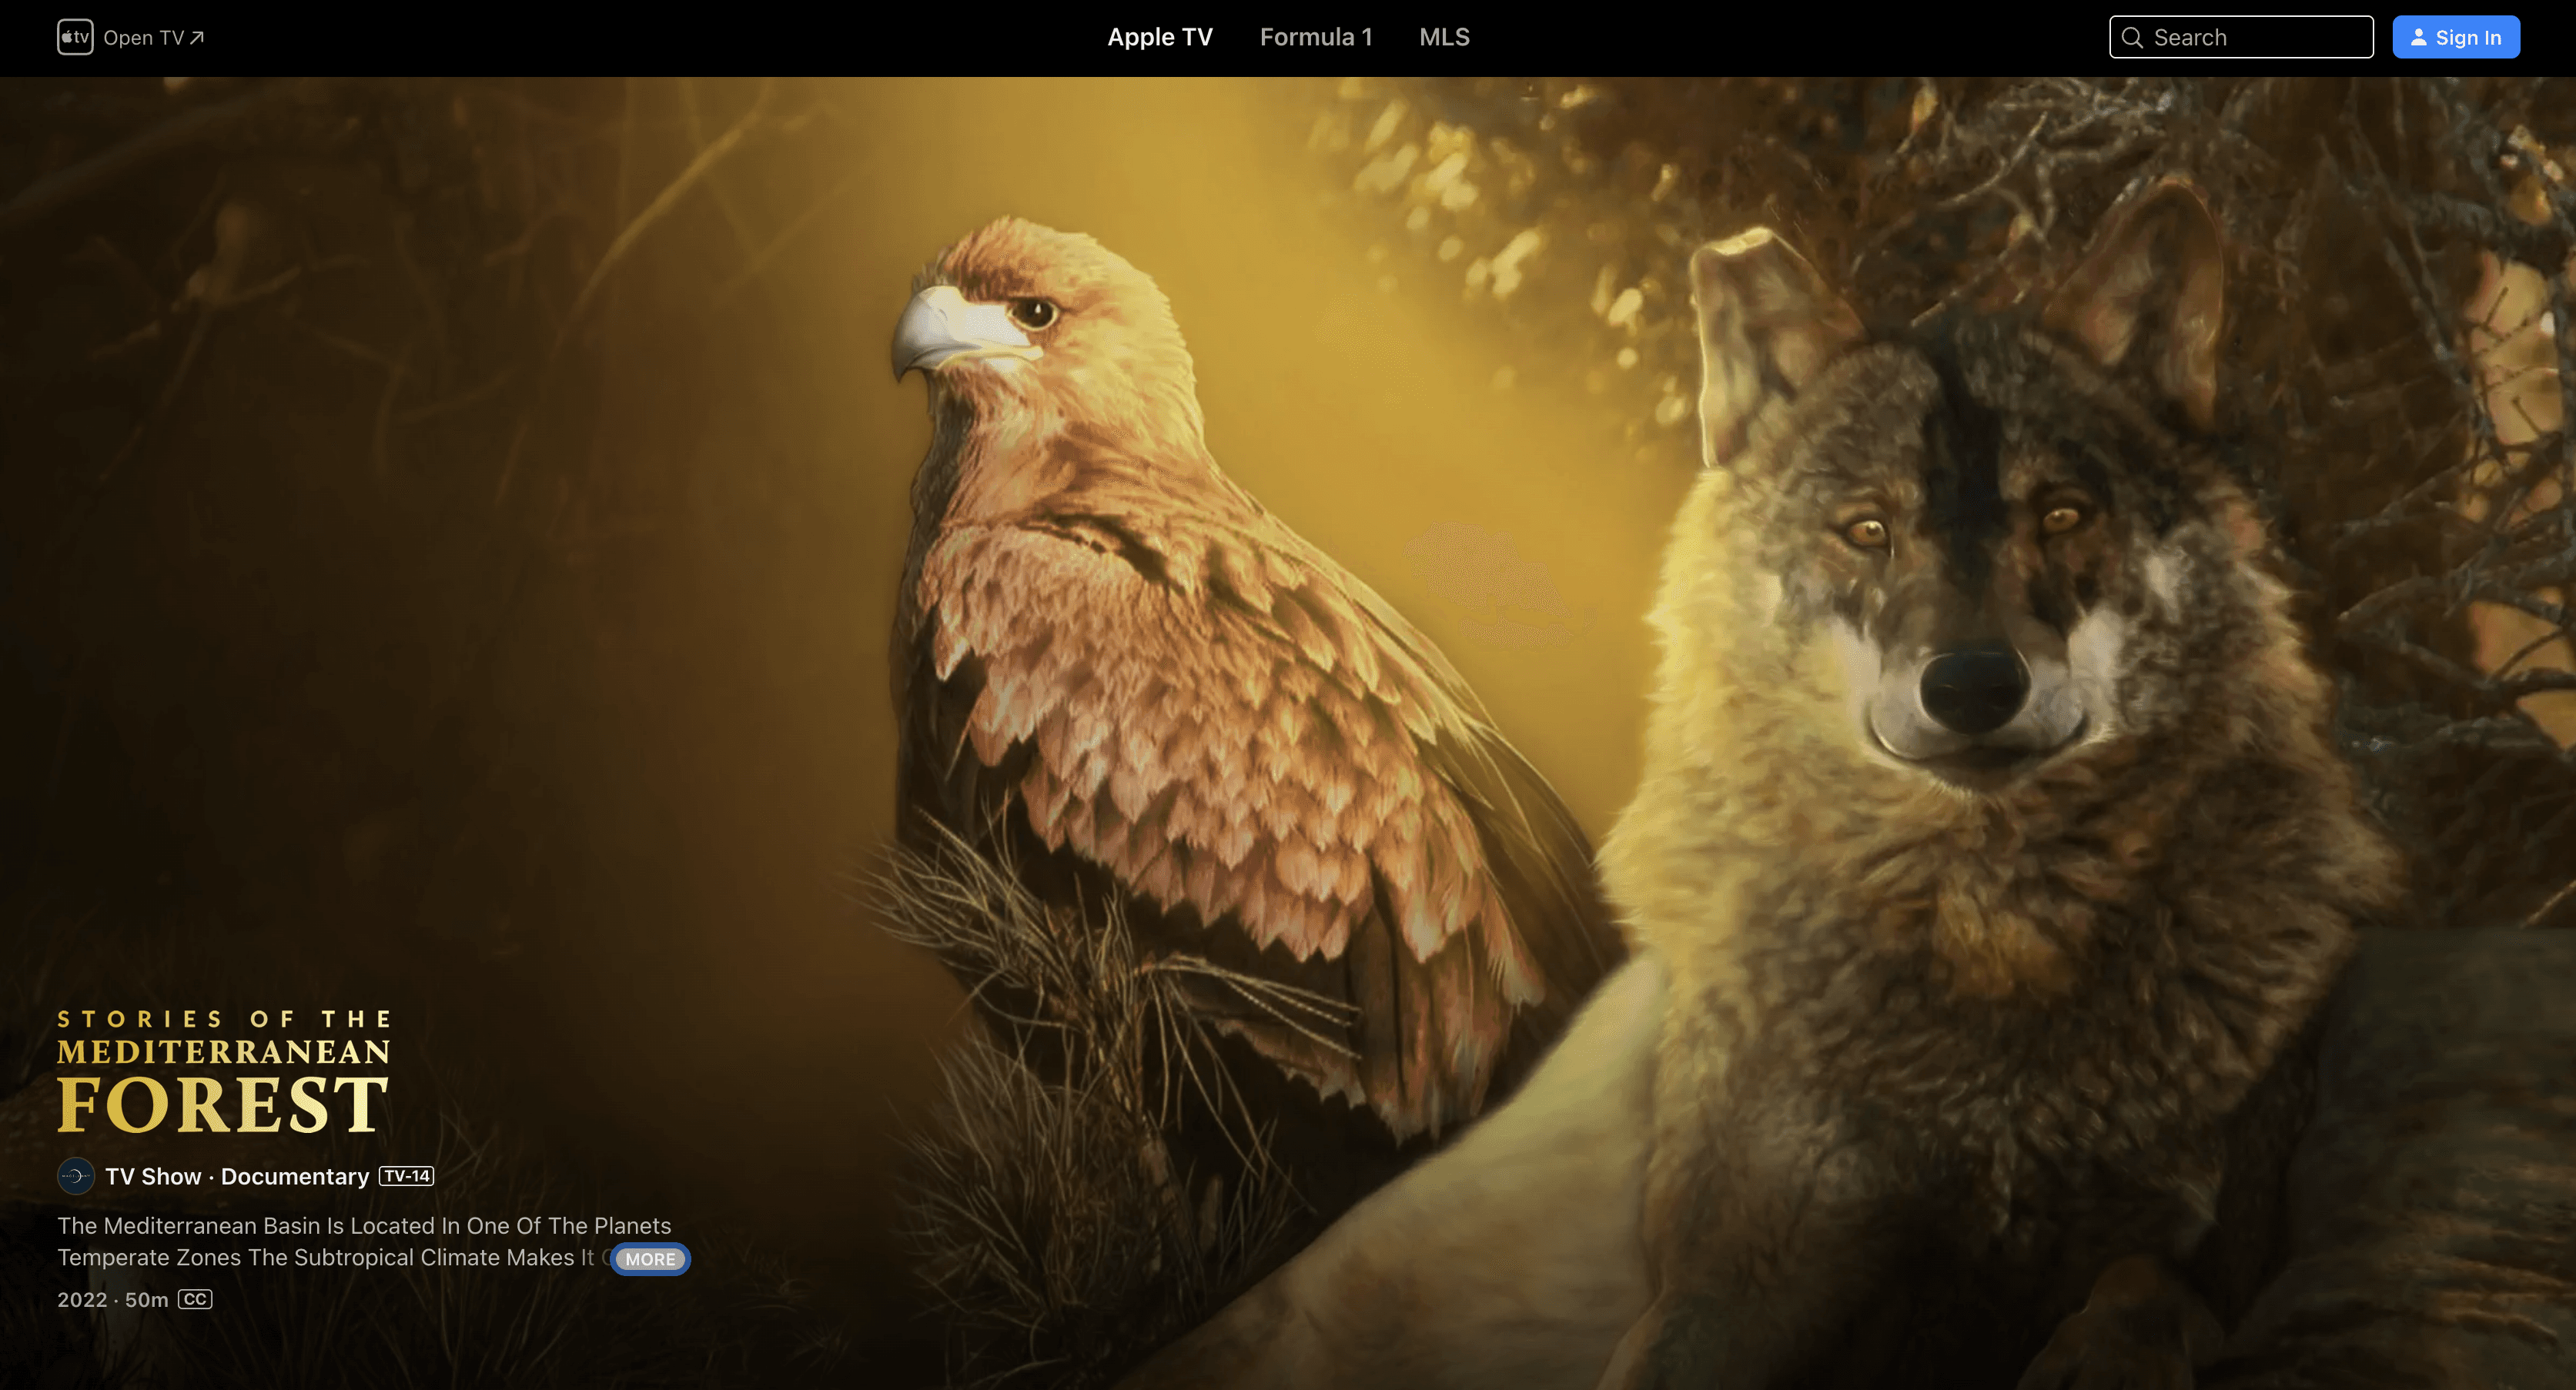
Task: Go to the MLS tab
Action: pyautogui.click(x=1444, y=37)
